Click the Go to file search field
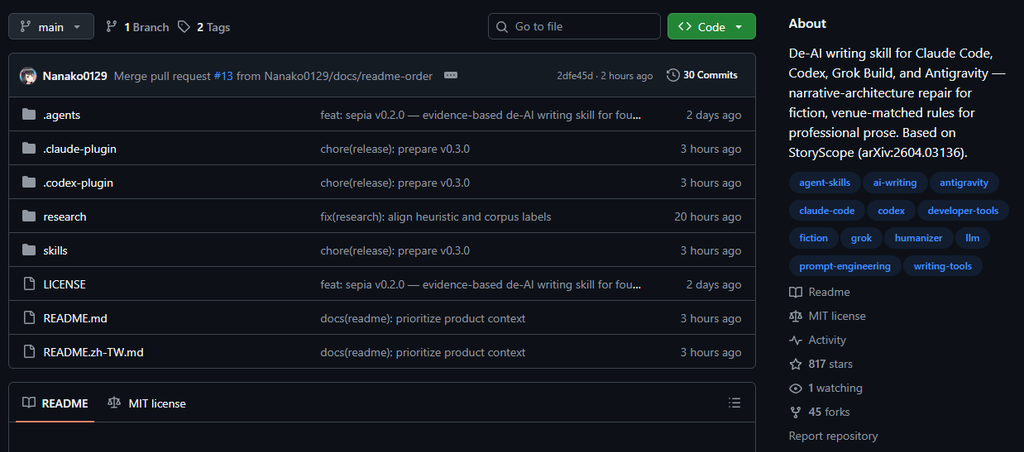The height and width of the screenshot is (452, 1024). point(574,27)
